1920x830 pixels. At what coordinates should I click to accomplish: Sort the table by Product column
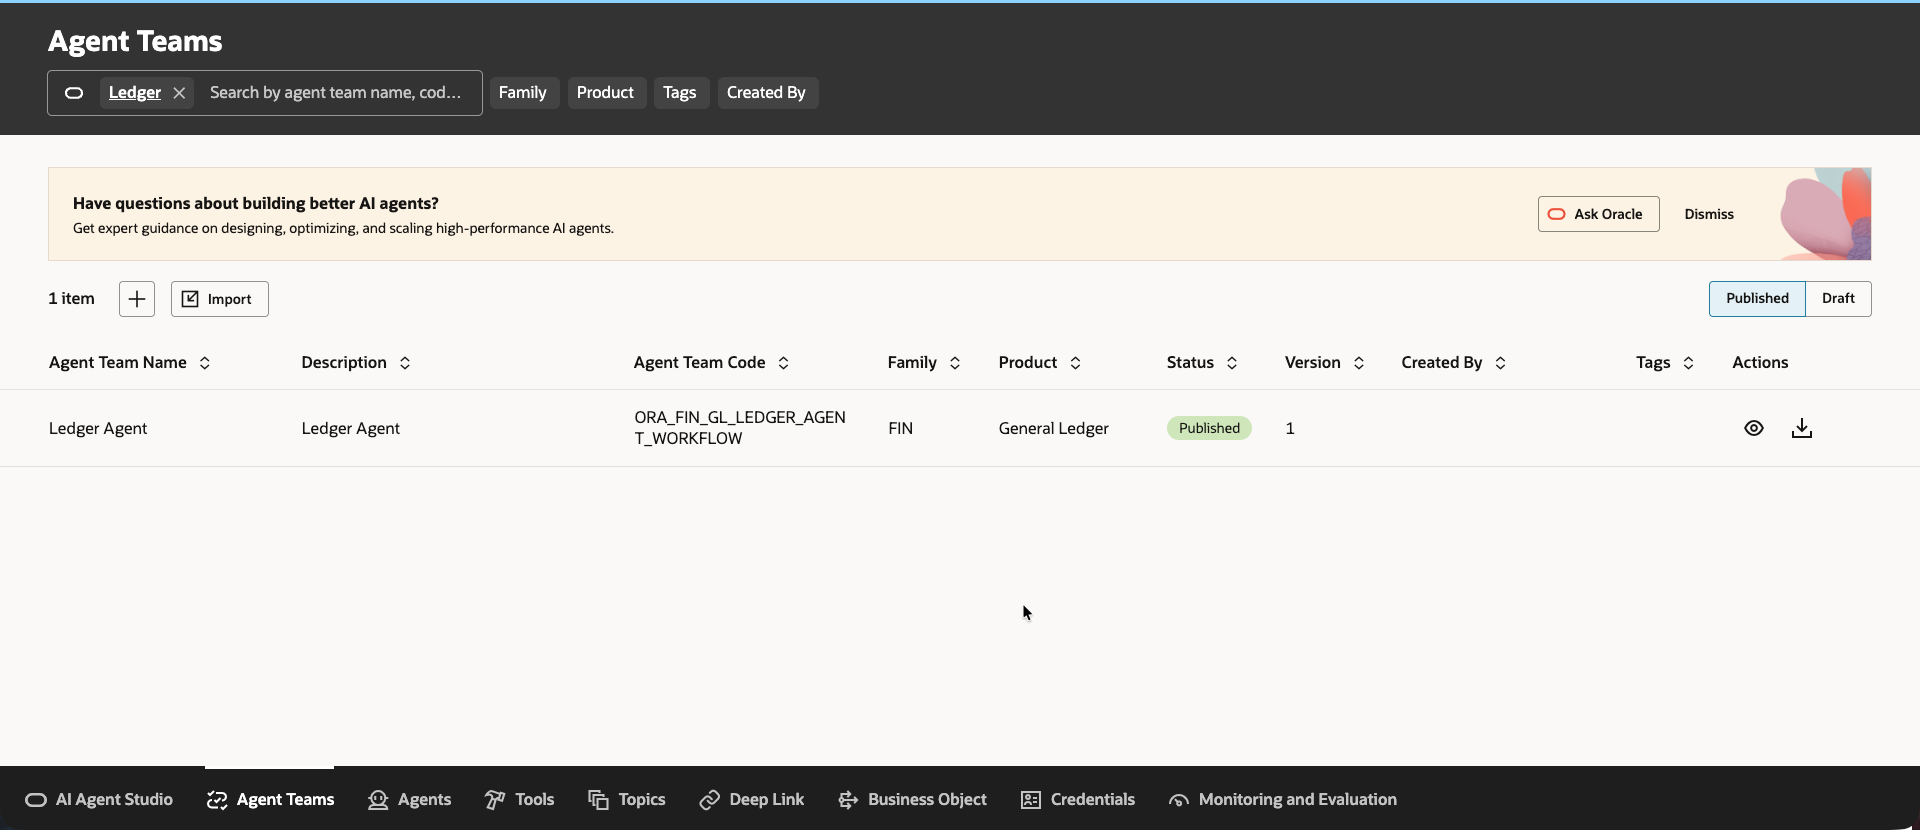pos(1076,363)
